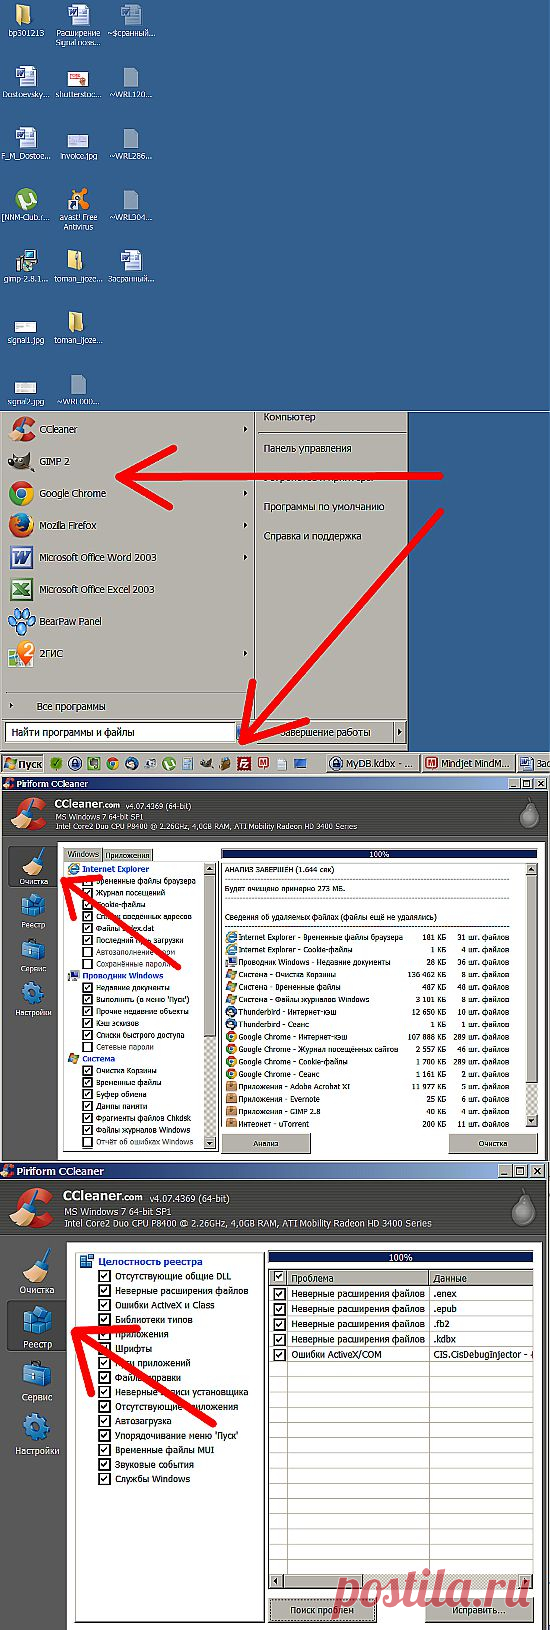This screenshot has height=1630, width=550.
Task: Select bp301213 folder on the desktop
Action: coord(25,20)
